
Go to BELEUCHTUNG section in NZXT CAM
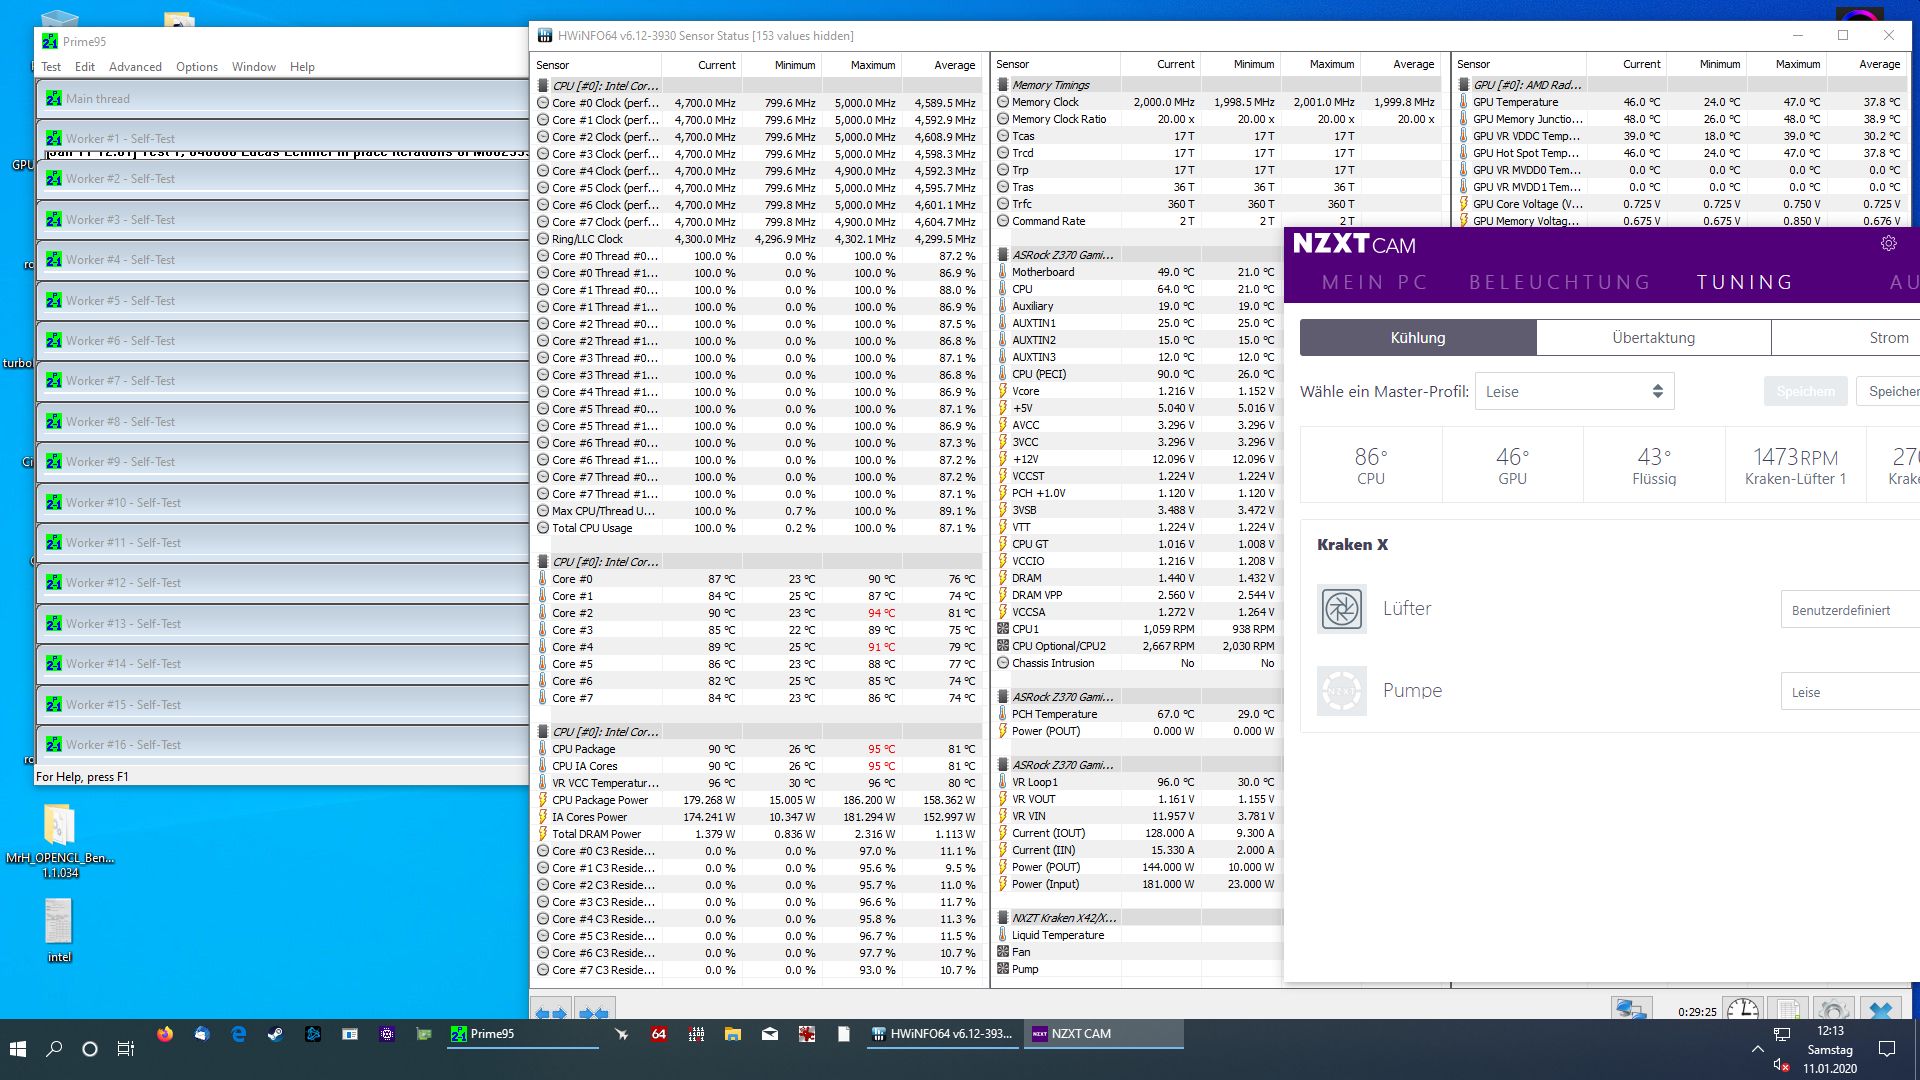click(1559, 282)
